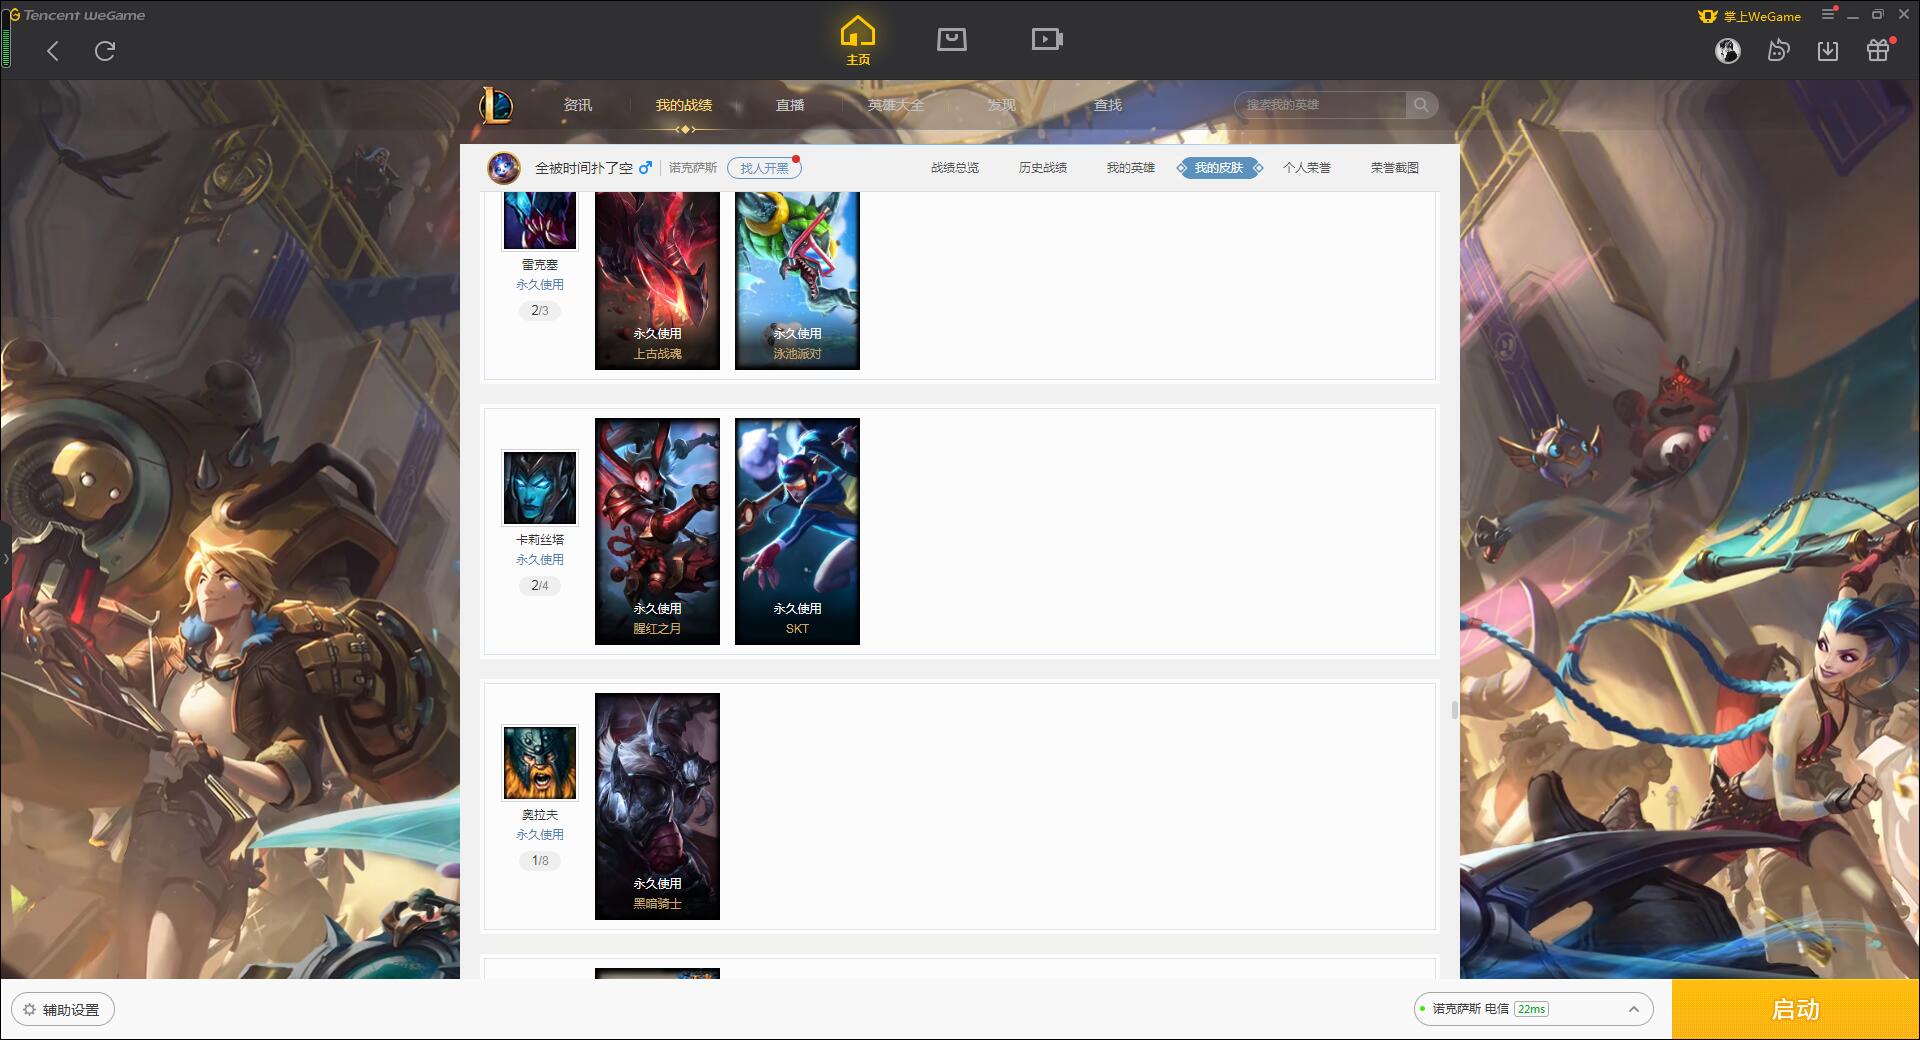Click the 启动 launch button

tap(1796, 1010)
